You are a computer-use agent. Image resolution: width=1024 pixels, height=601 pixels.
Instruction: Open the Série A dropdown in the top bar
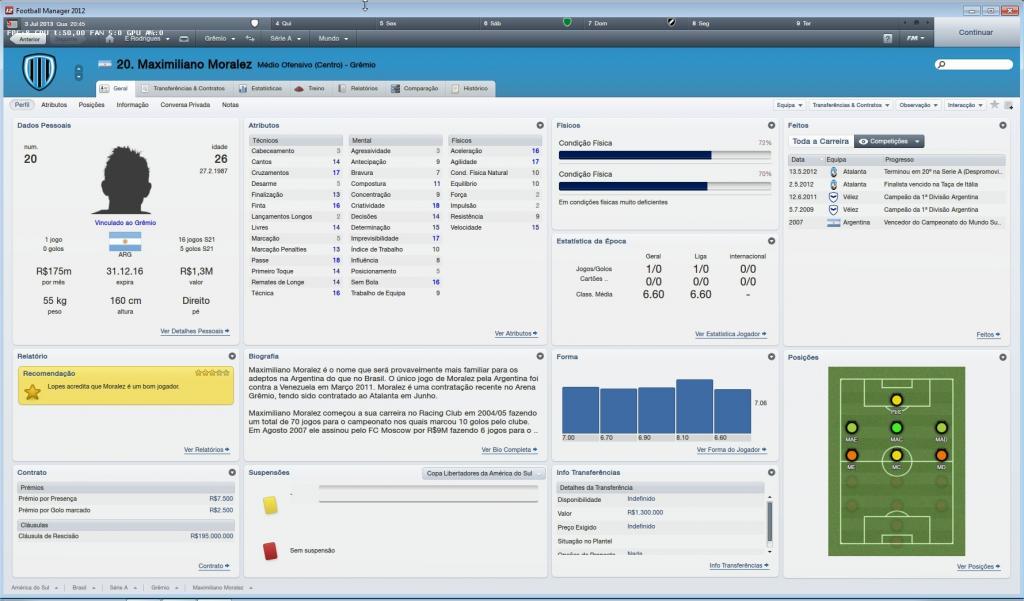(285, 39)
